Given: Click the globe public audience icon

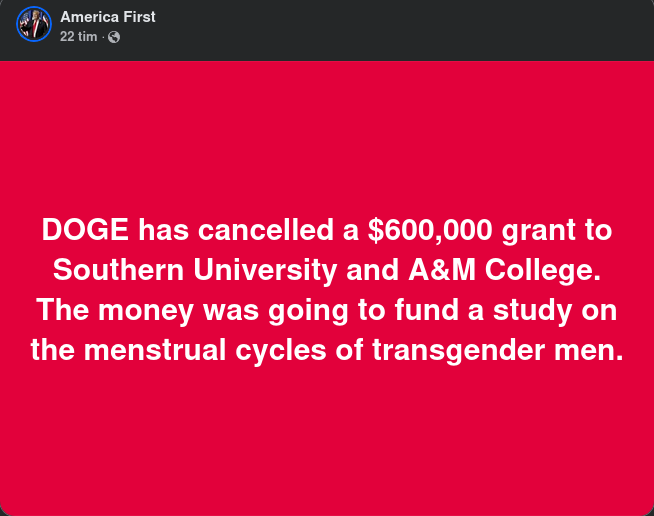Looking at the screenshot, I should tap(114, 37).
